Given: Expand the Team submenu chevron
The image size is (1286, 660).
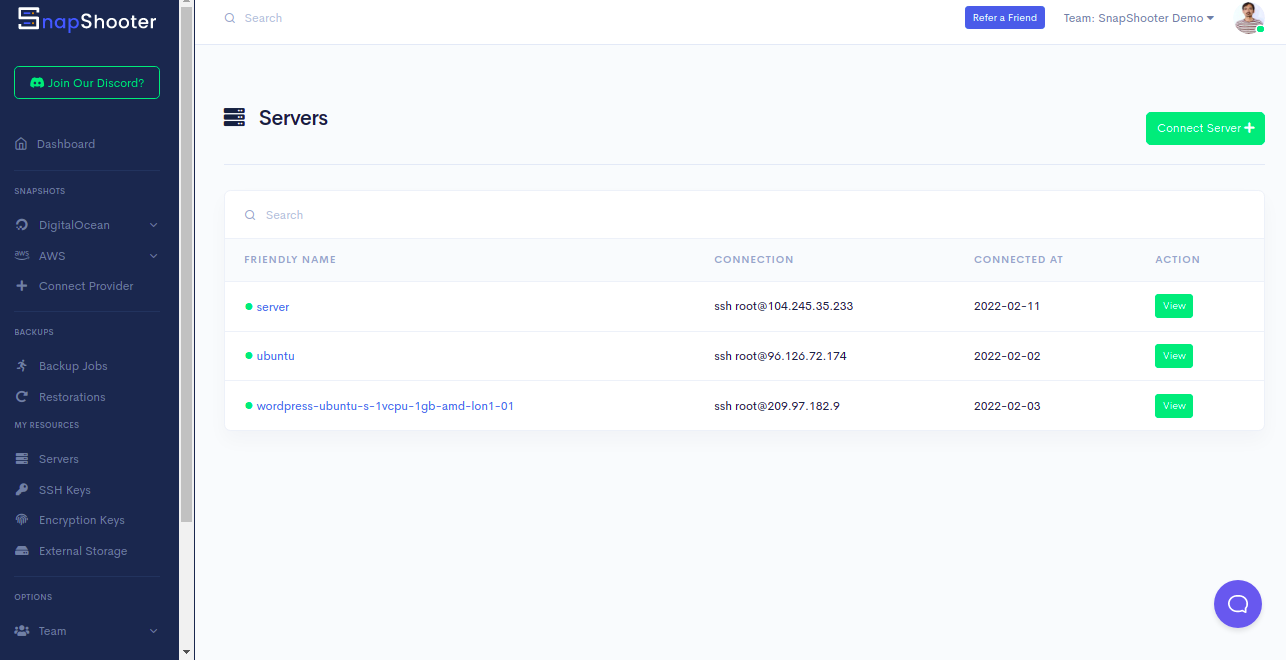Looking at the screenshot, I should pyautogui.click(x=154, y=631).
